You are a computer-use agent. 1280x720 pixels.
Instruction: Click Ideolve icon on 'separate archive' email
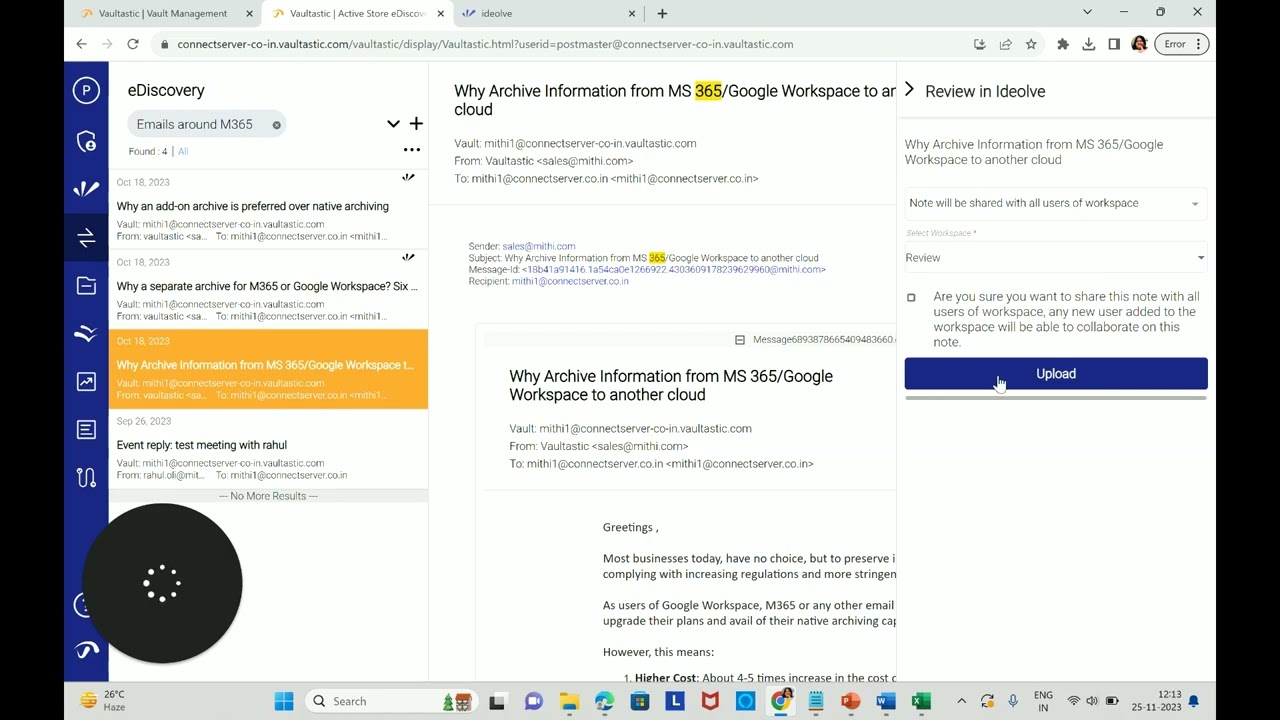pos(408,257)
